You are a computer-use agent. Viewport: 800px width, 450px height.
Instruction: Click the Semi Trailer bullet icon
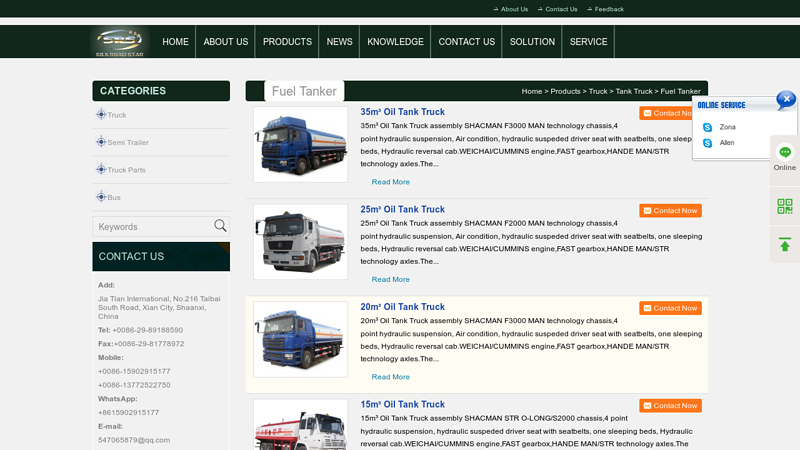coord(101,142)
